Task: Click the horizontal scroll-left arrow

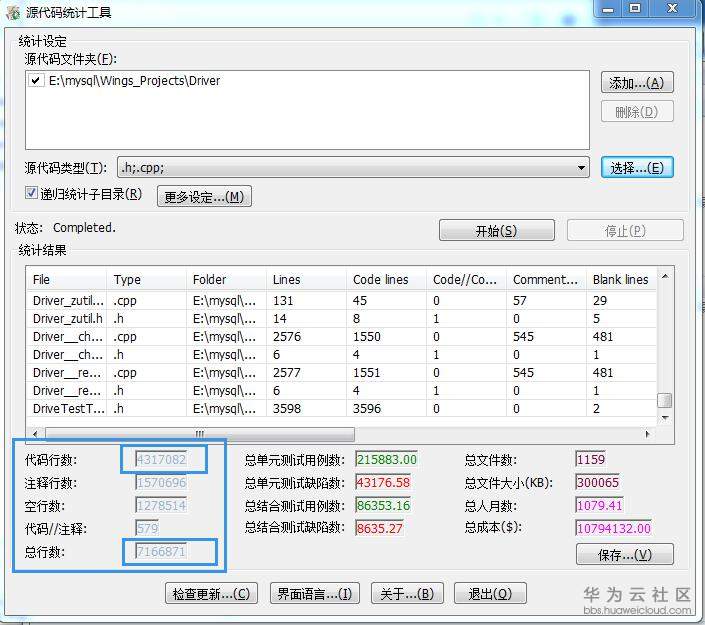Action: pos(36,434)
